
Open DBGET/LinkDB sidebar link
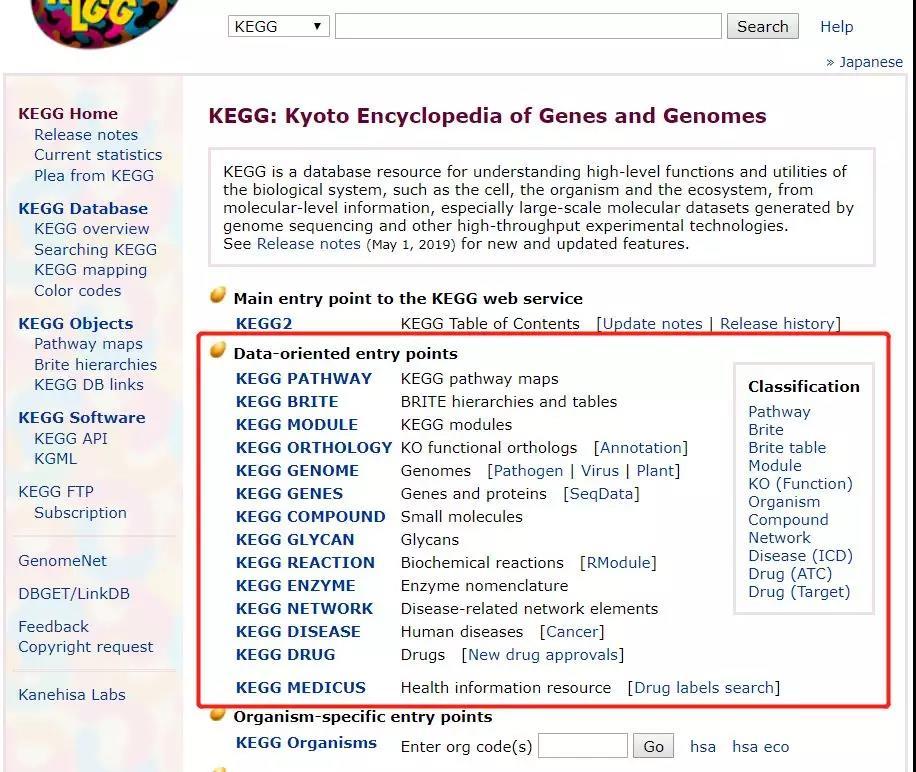[74, 593]
